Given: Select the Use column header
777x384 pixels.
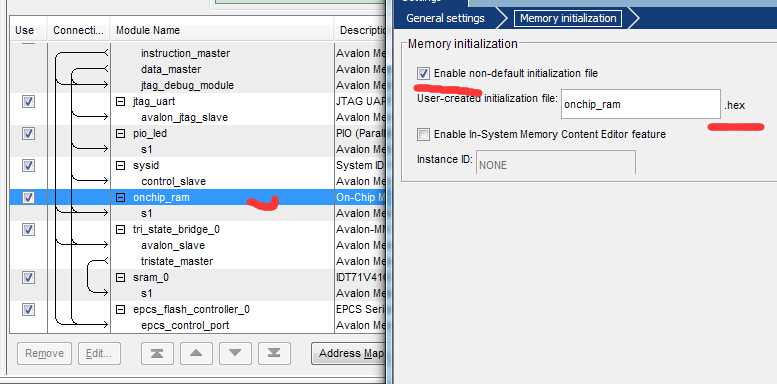Looking at the screenshot, I should pyautogui.click(x=25, y=30).
